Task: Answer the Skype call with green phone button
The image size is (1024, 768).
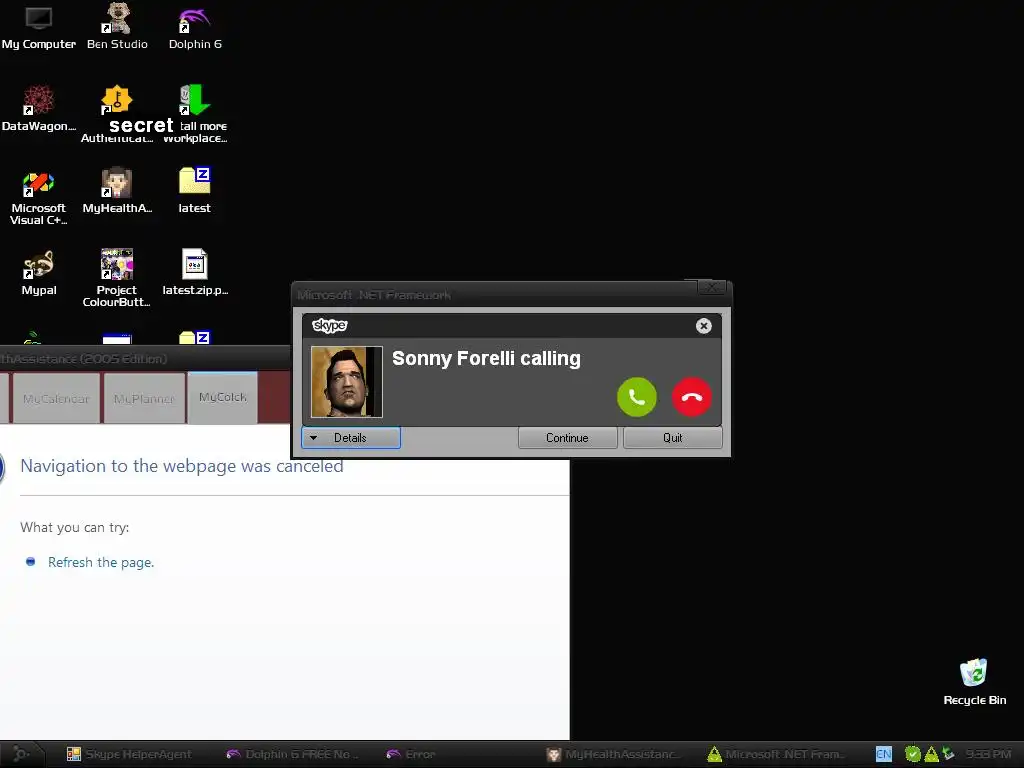Action: point(637,397)
